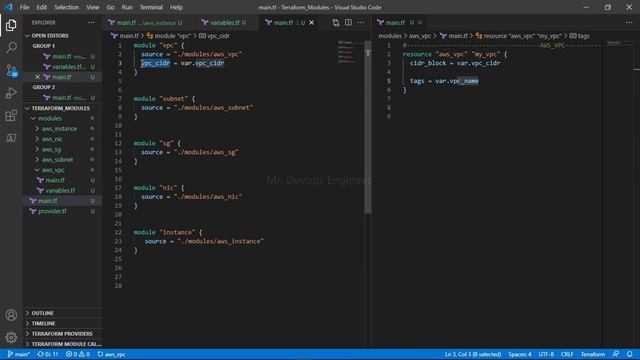The image size is (640, 360).
Task: Click the aws_vpc item in status bar
Action: [111, 354]
